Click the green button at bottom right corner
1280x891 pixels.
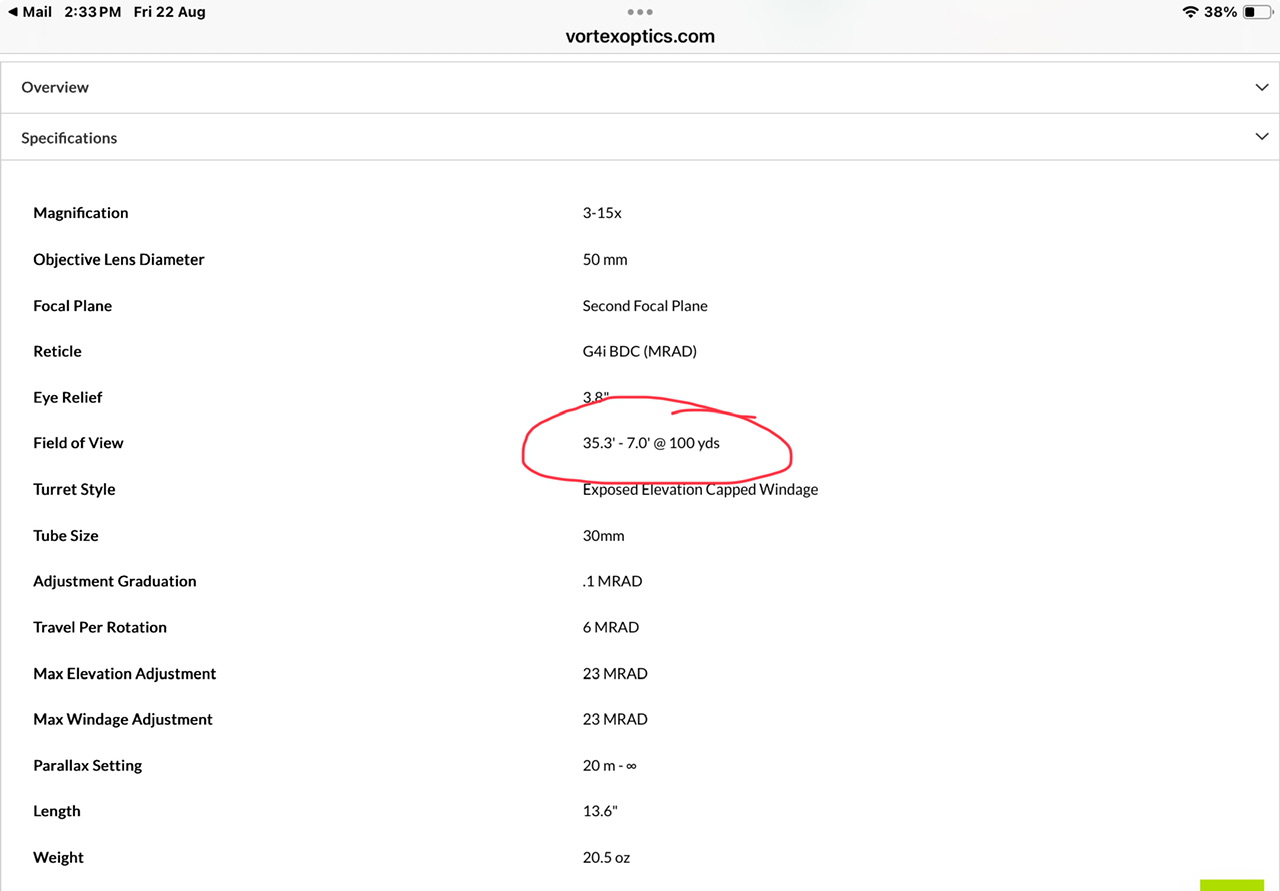click(1231, 884)
